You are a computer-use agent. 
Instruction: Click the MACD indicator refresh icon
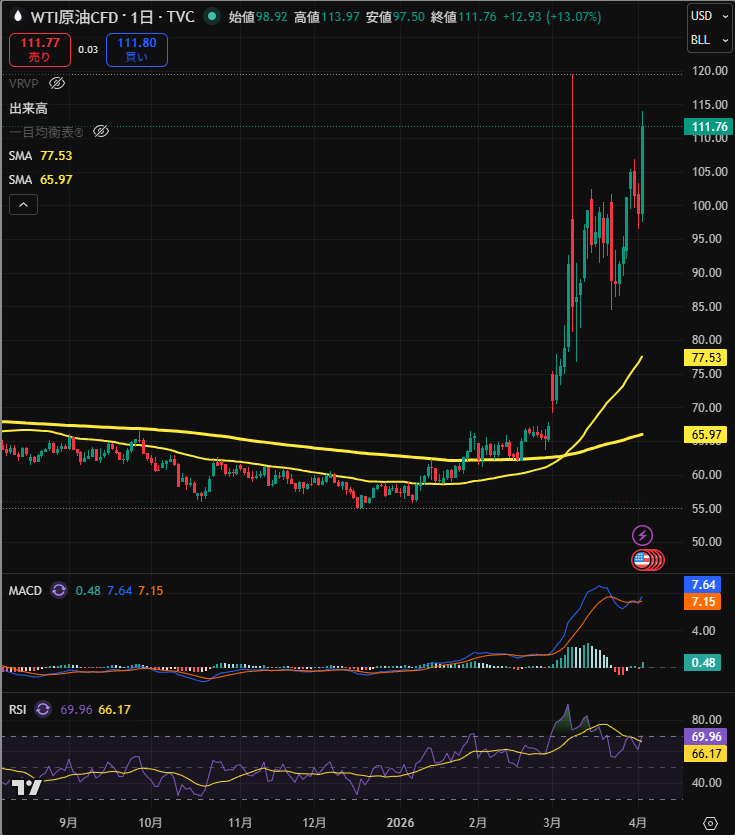pyautogui.click(x=59, y=590)
